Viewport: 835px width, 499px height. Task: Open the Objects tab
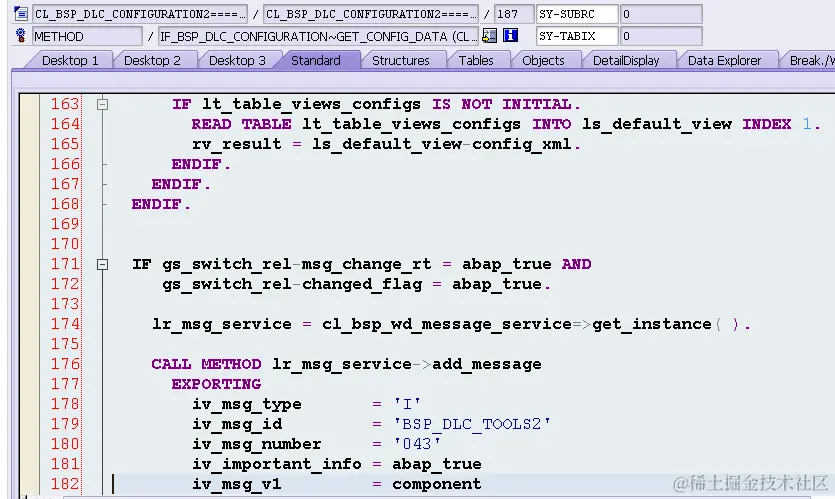(x=543, y=61)
